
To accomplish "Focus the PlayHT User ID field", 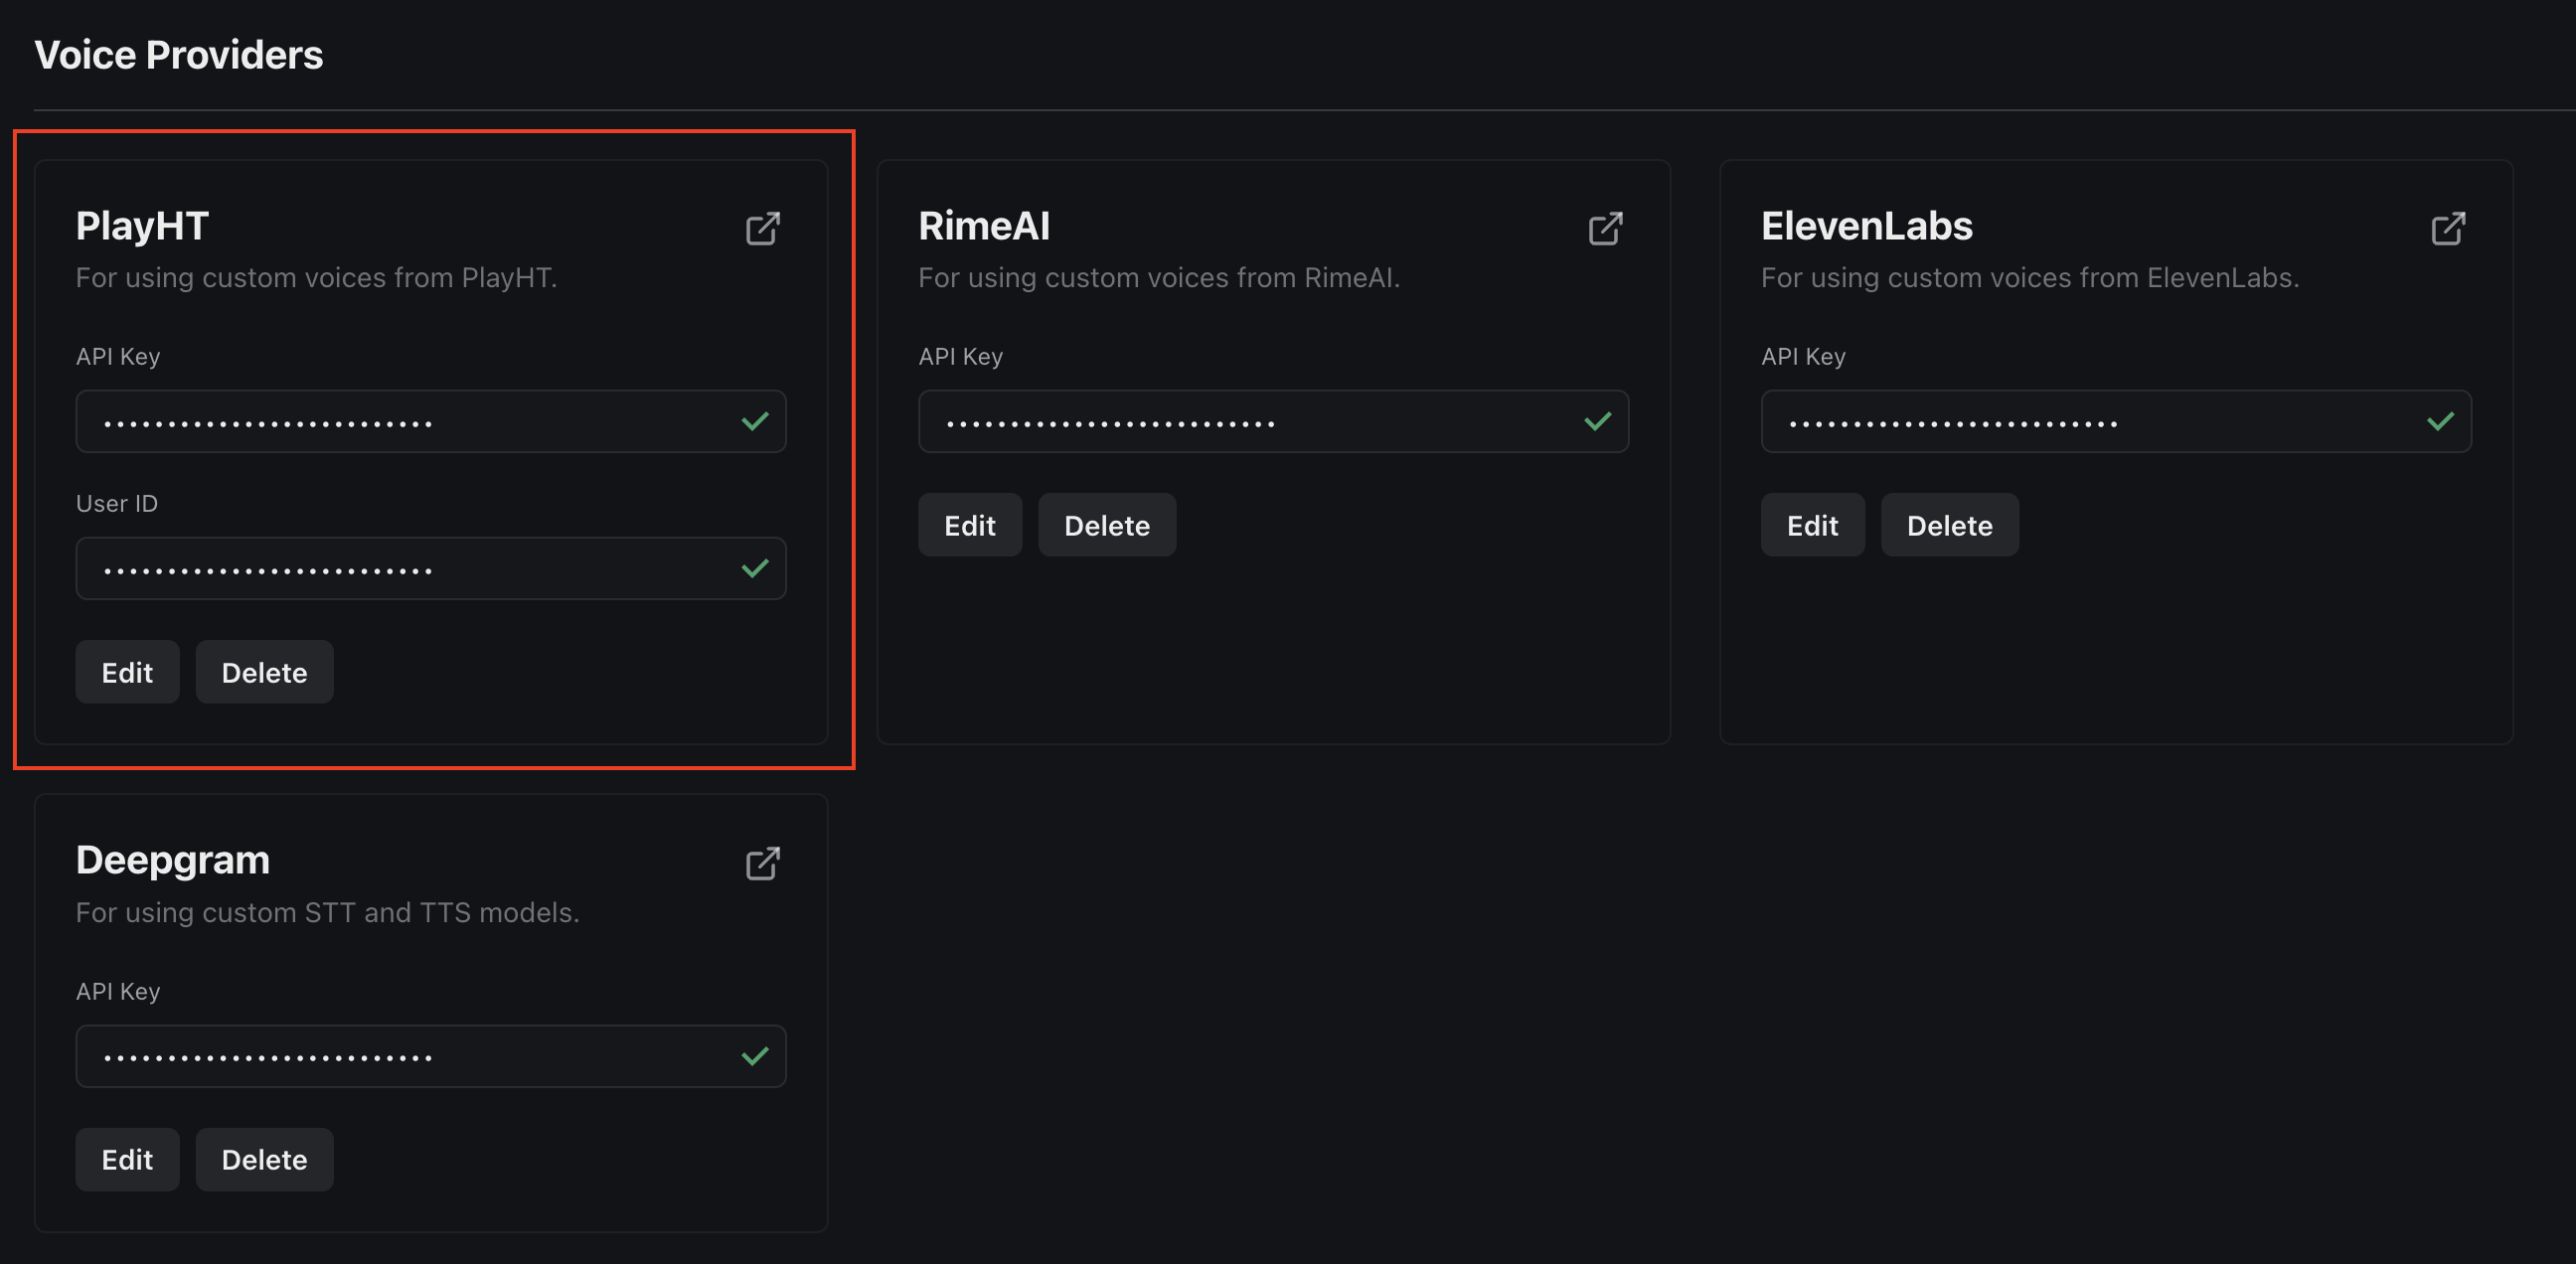I will point(400,568).
